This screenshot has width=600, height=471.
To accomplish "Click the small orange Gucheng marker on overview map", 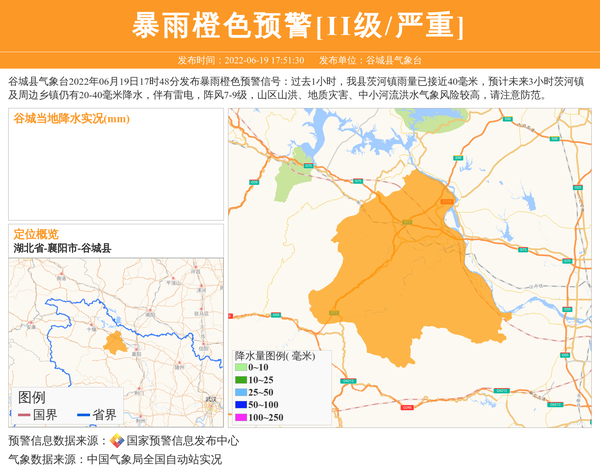I will coord(116,342).
